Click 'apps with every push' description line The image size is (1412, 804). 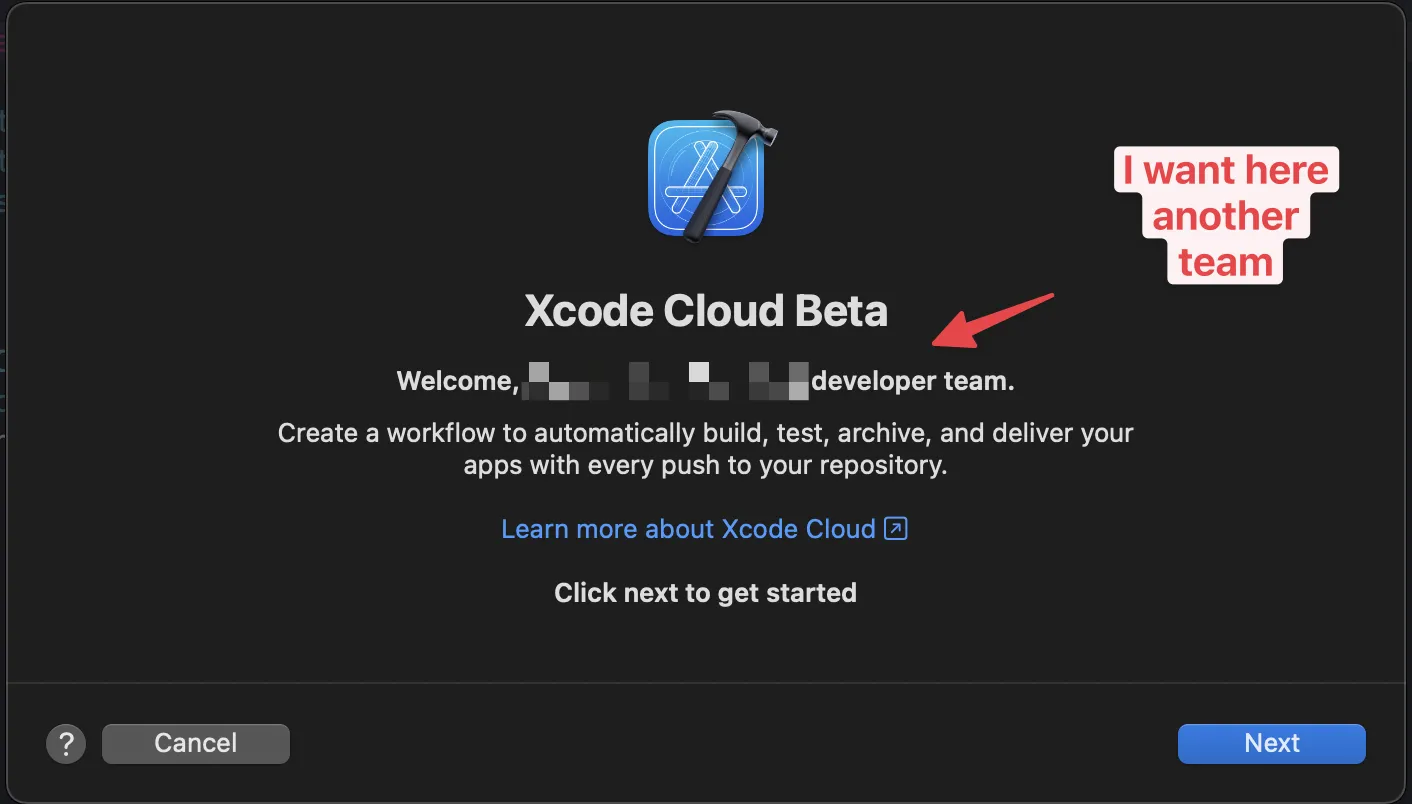tap(705, 465)
